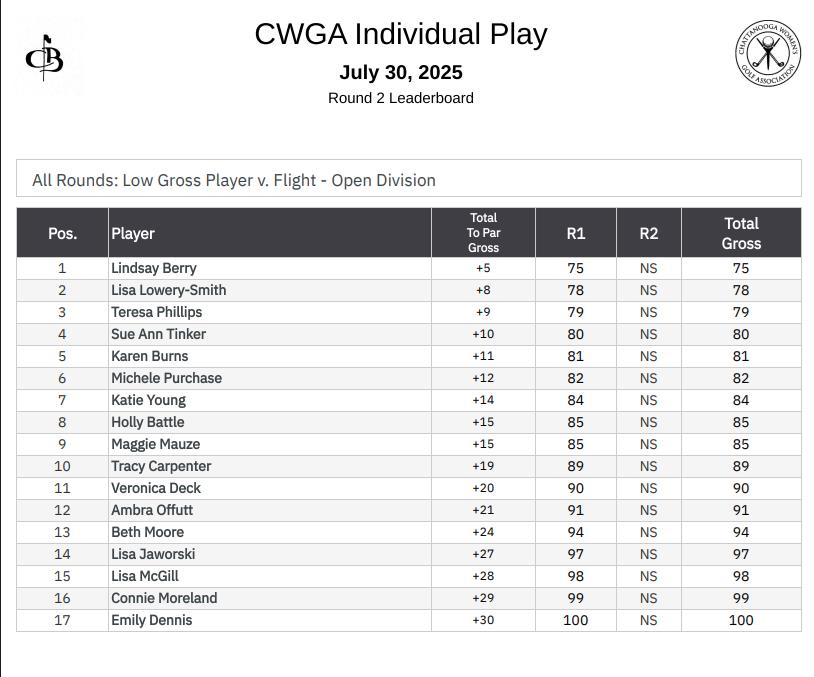The image size is (814, 677).
Task: Click the CB golf club logo
Action: point(45,57)
